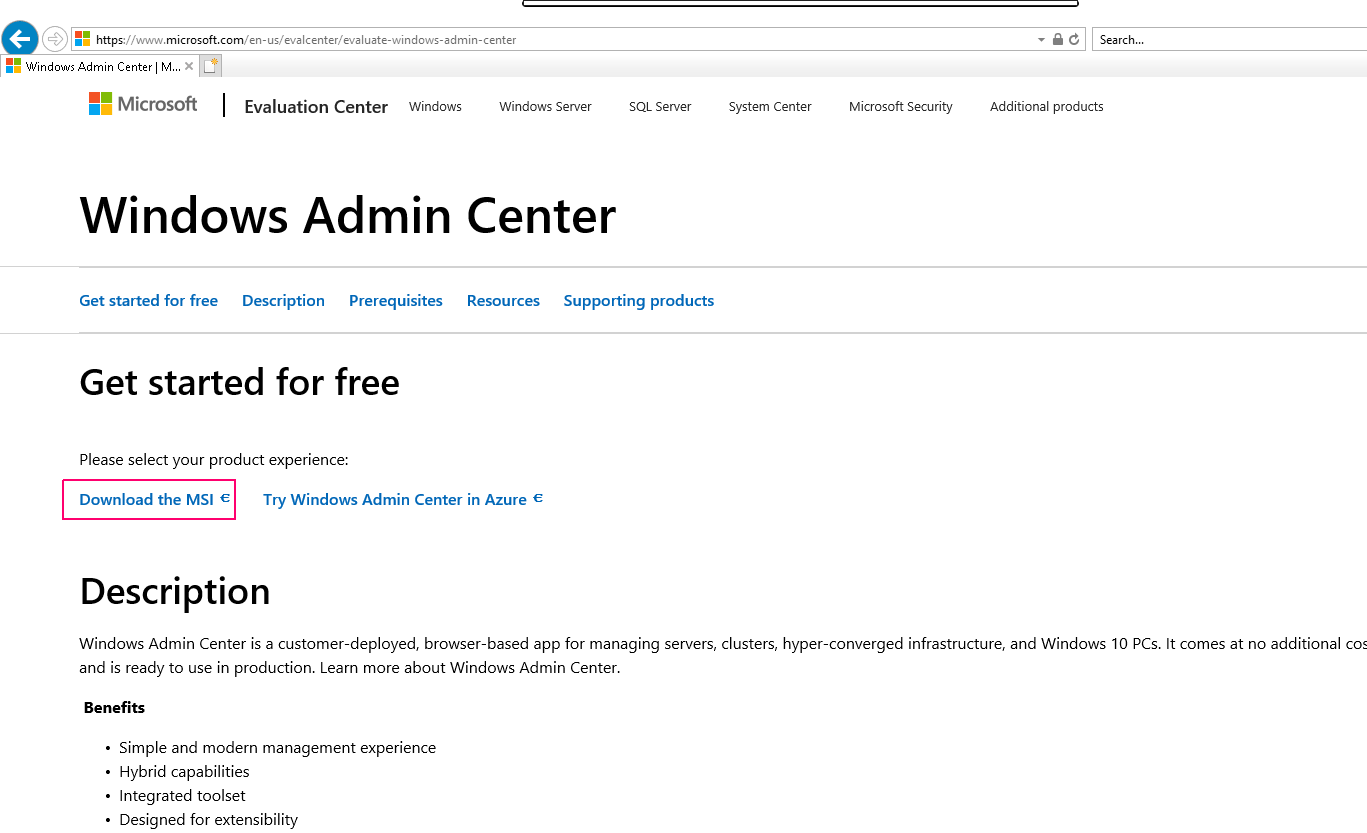Jump to Supporting products section link
The width and height of the screenshot is (1367, 833).
pyautogui.click(x=639, y=301)
